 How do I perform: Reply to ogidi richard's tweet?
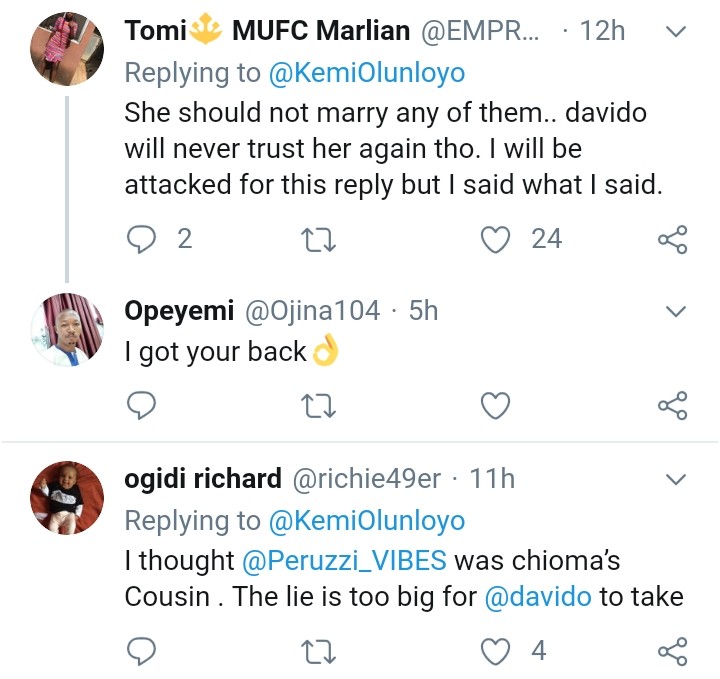tap(141, 651)
